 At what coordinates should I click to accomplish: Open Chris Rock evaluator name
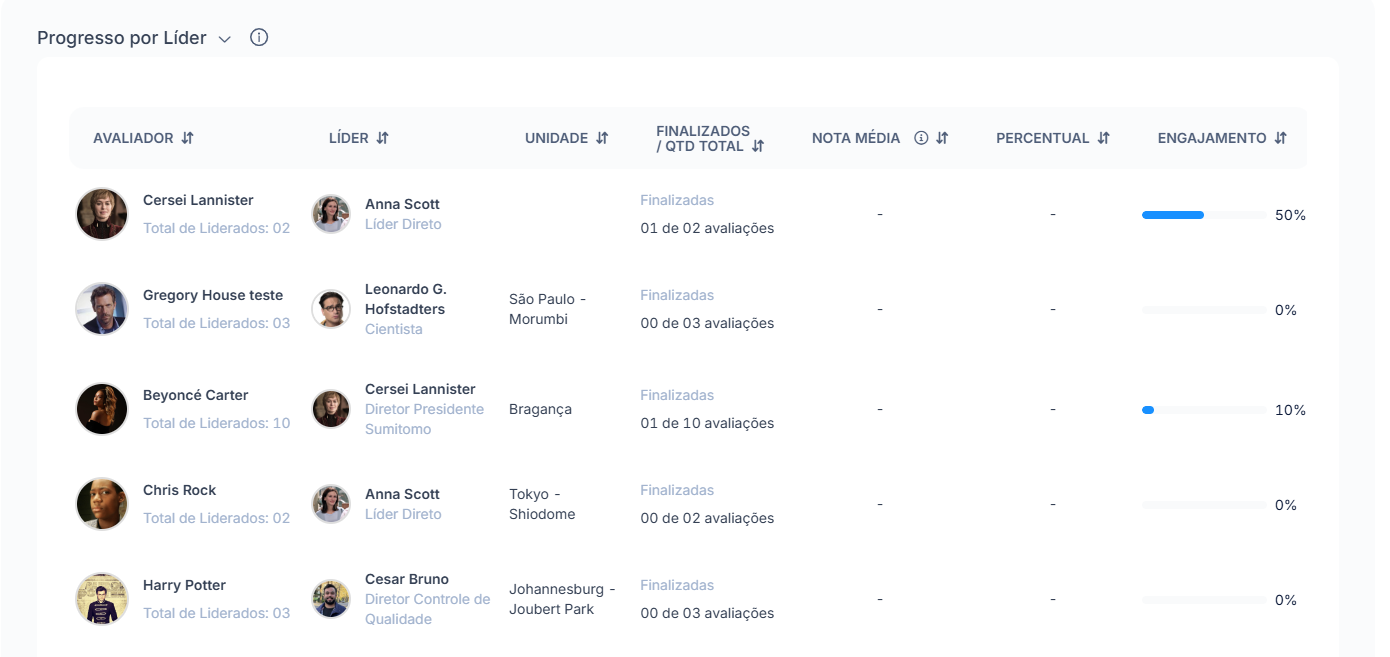[x=179, y=490]
